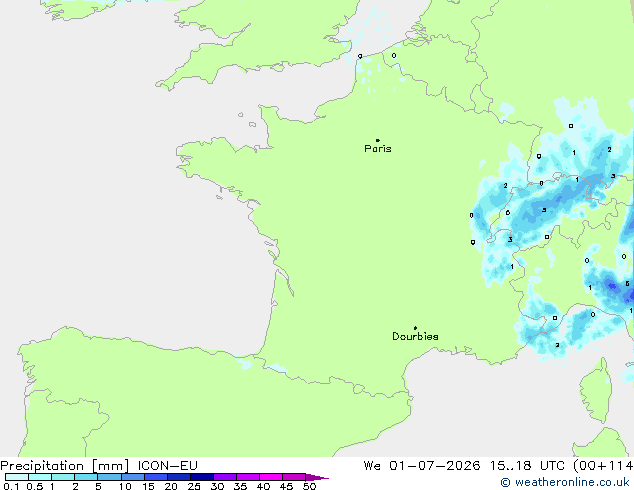Pick the 25–30 mm navy legend swatch

click(201, 477)
